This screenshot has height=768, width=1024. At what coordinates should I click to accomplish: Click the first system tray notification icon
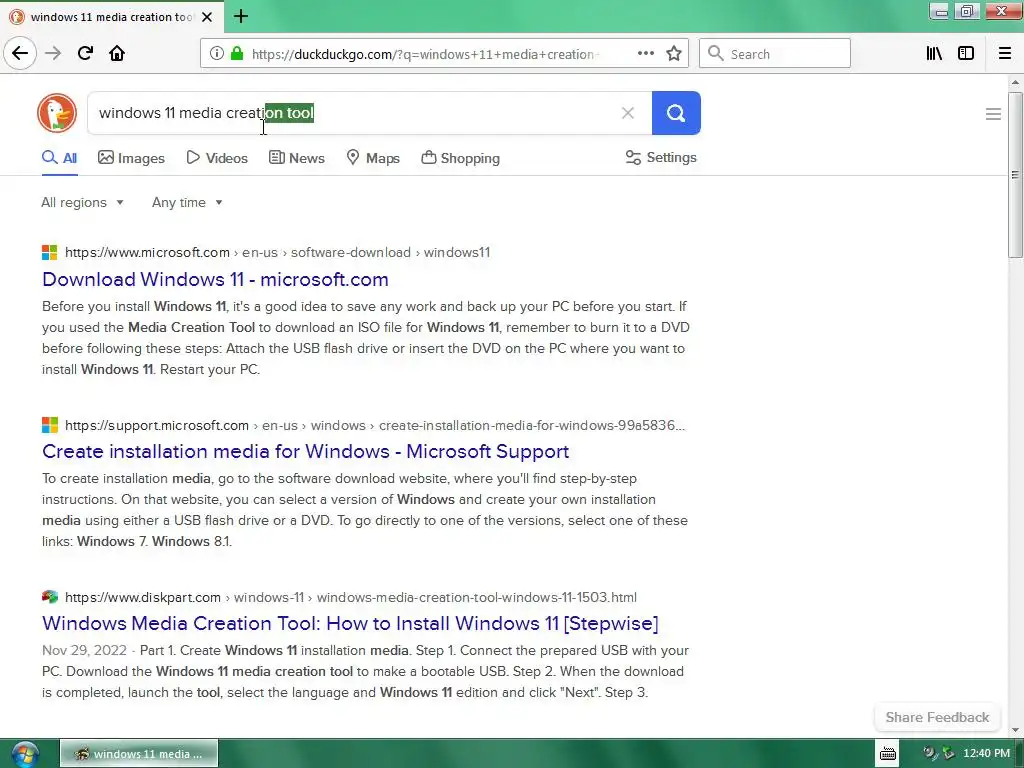click(929, 753)
